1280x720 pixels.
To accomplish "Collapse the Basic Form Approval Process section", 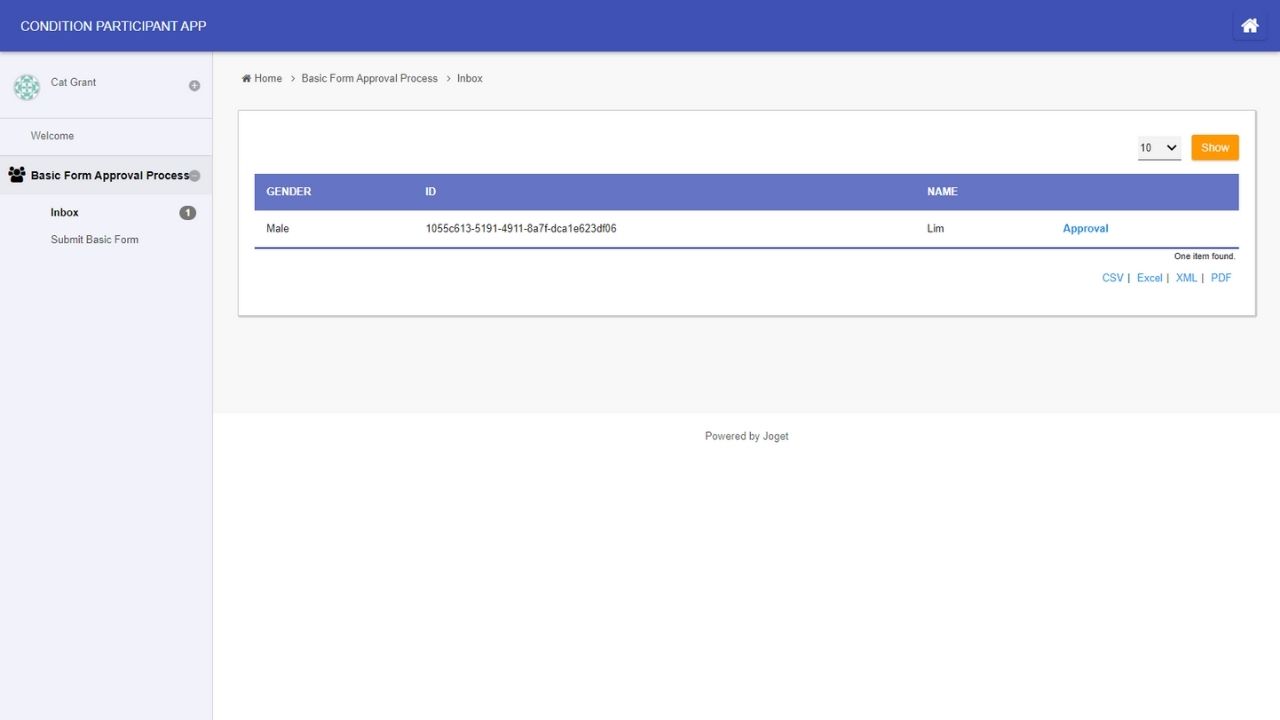I will coord(195,176).
